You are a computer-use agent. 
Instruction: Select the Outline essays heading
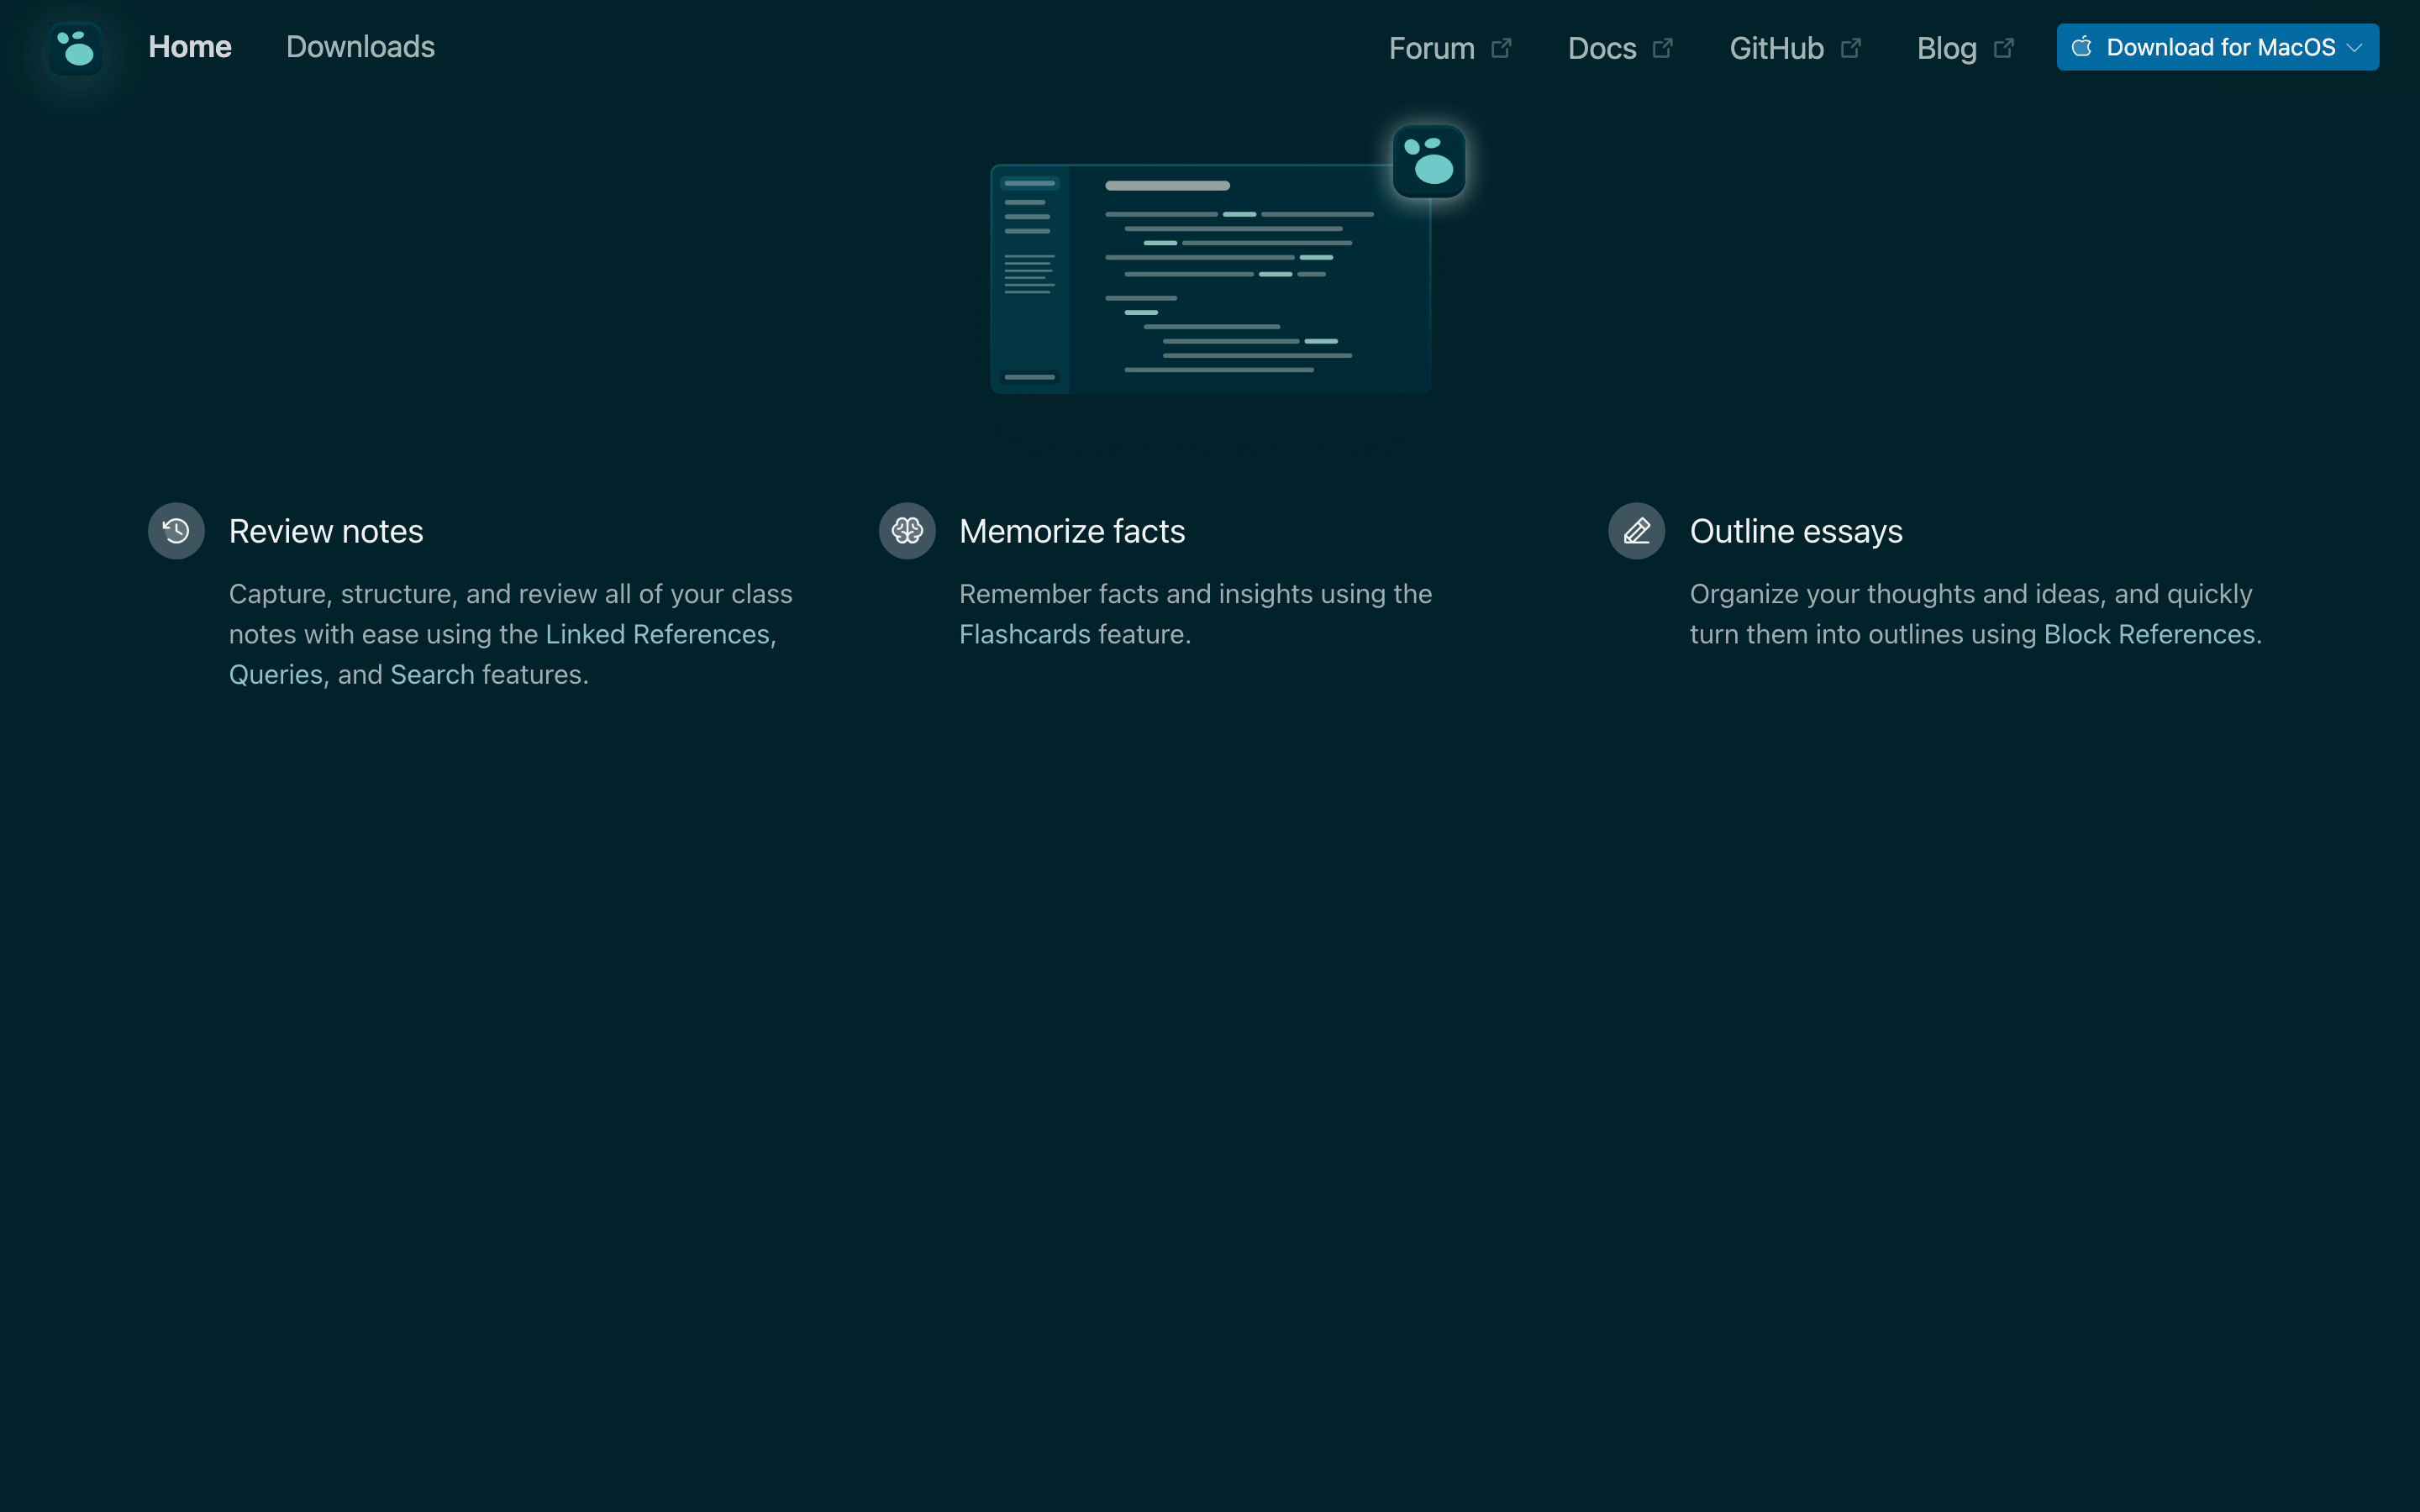(x=1796, y=531)
